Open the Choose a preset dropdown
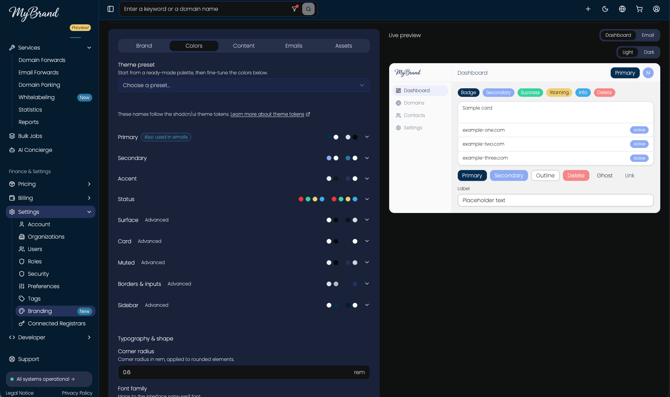Image resolution: width=670 pixels, height=397 pixels. [x=244, y=85]
